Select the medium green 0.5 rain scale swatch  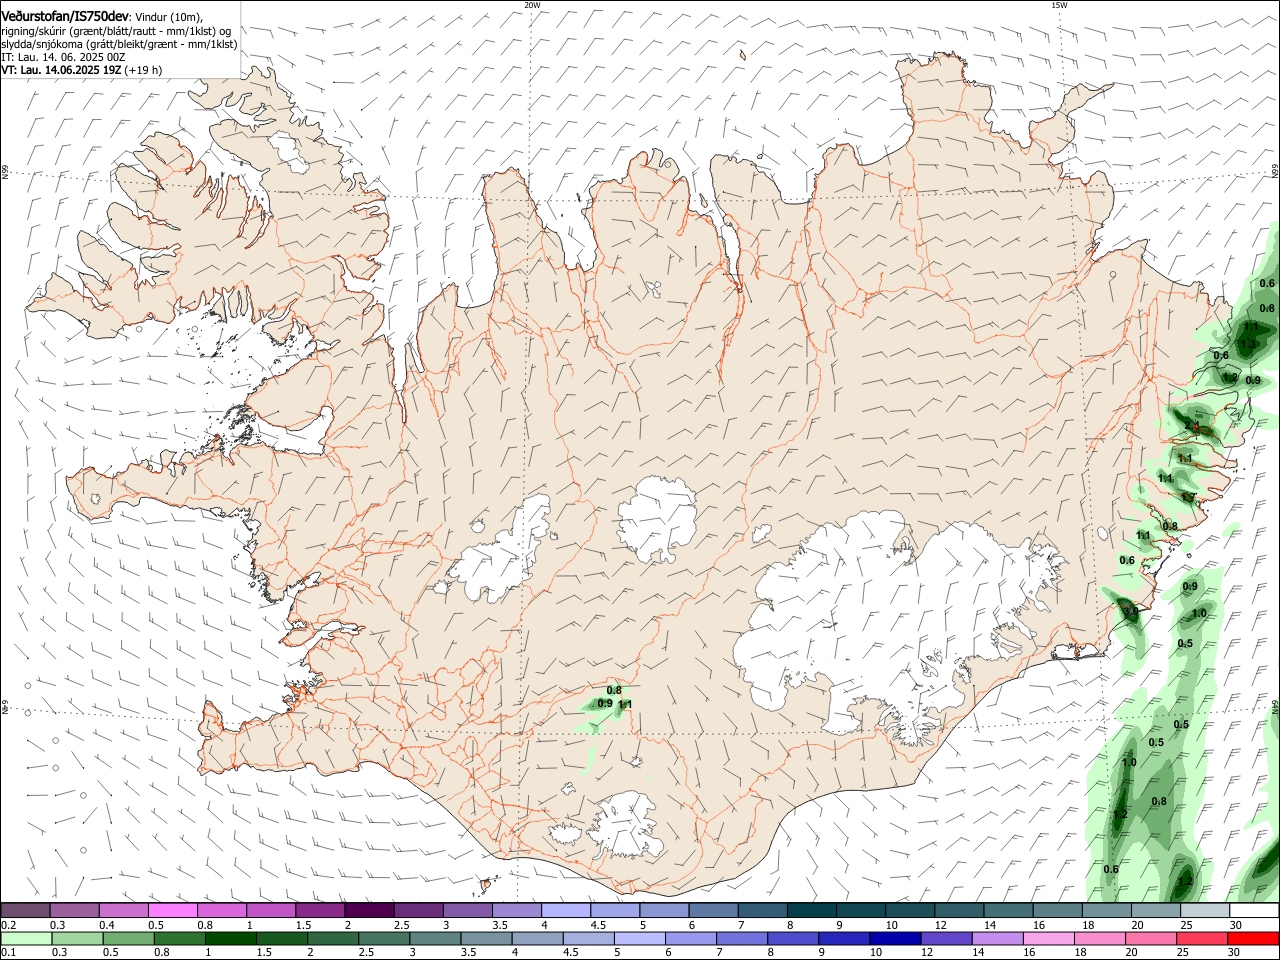[128, 938]
